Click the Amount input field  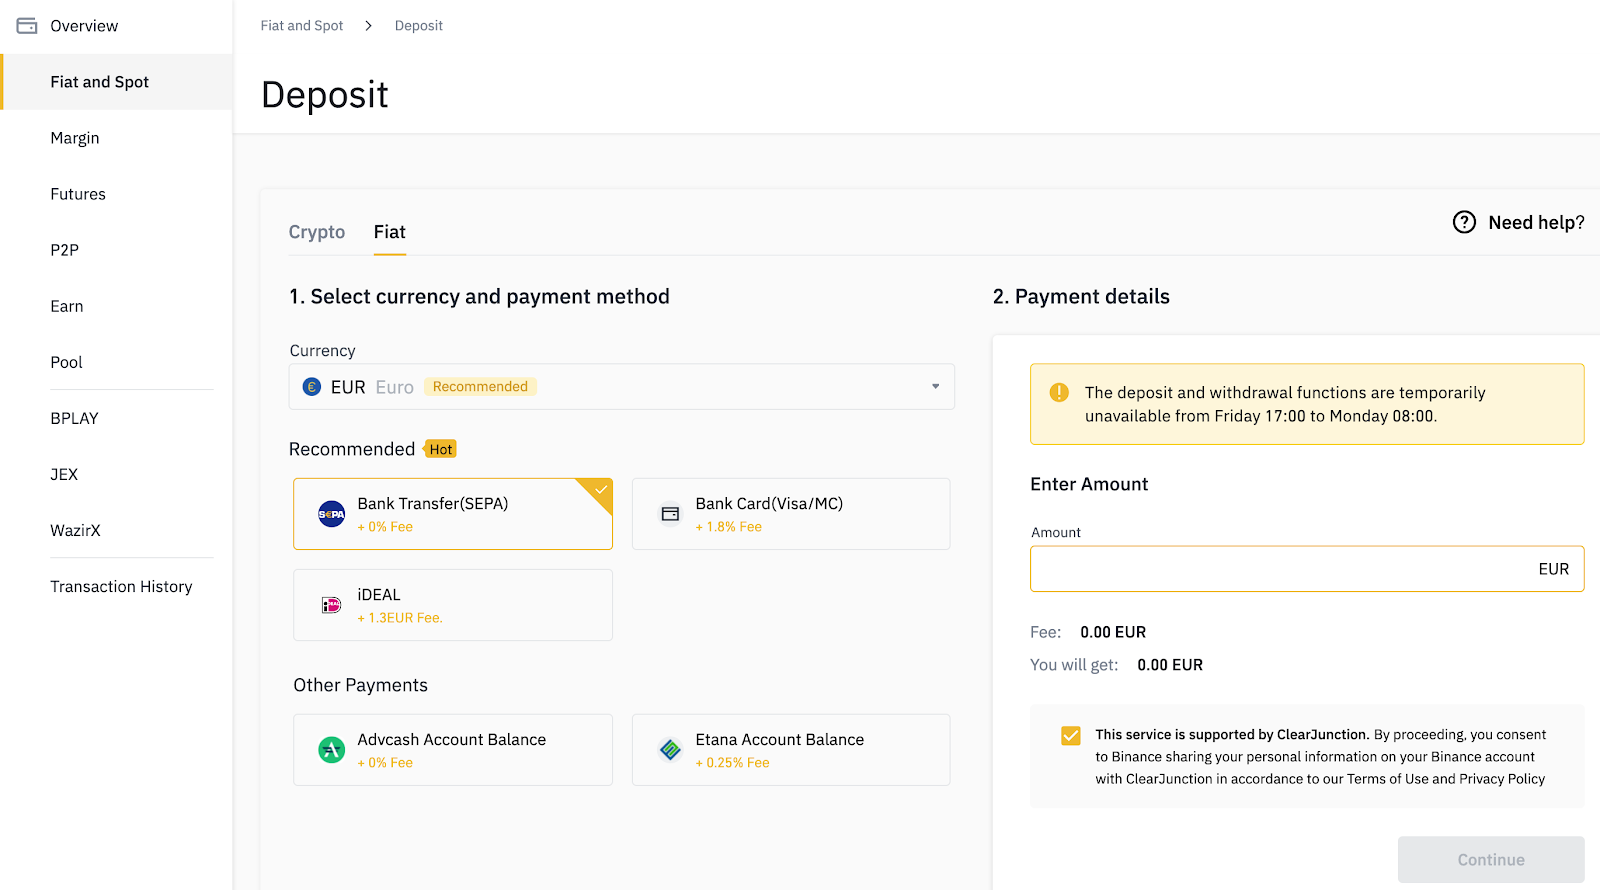[x=1307, y=569]
